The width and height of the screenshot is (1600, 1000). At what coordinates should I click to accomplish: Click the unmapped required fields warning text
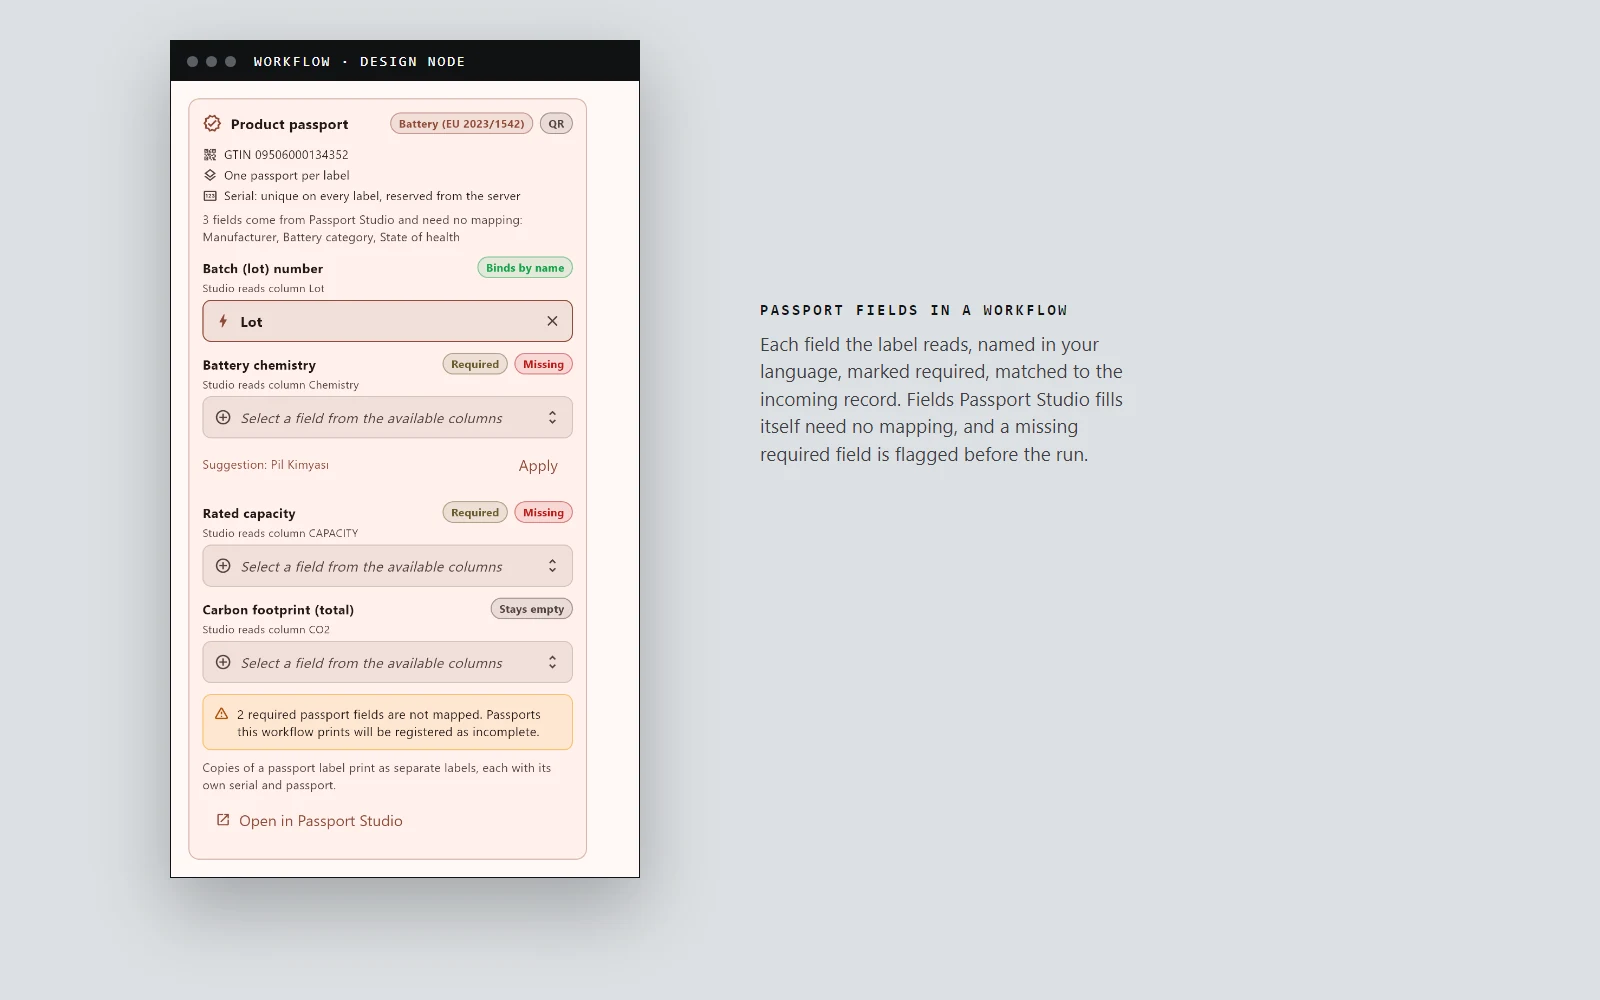[389, 723]
